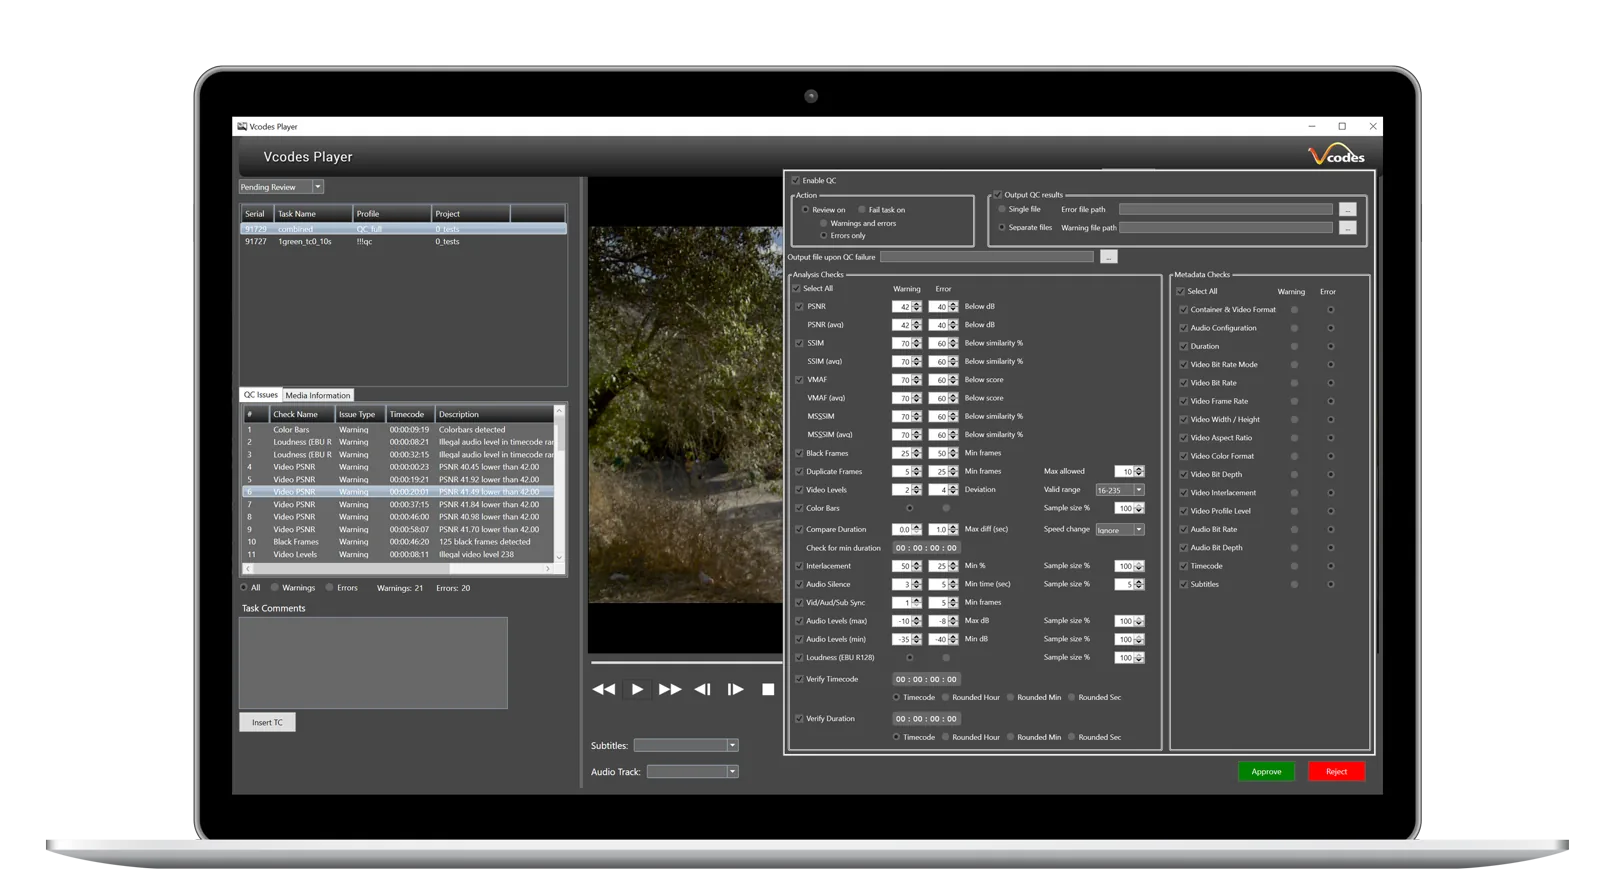The width and height of the screenshot is (1600, 894).
Task: Choose the Separate files radio option
Action: (x=1002, y=228)
